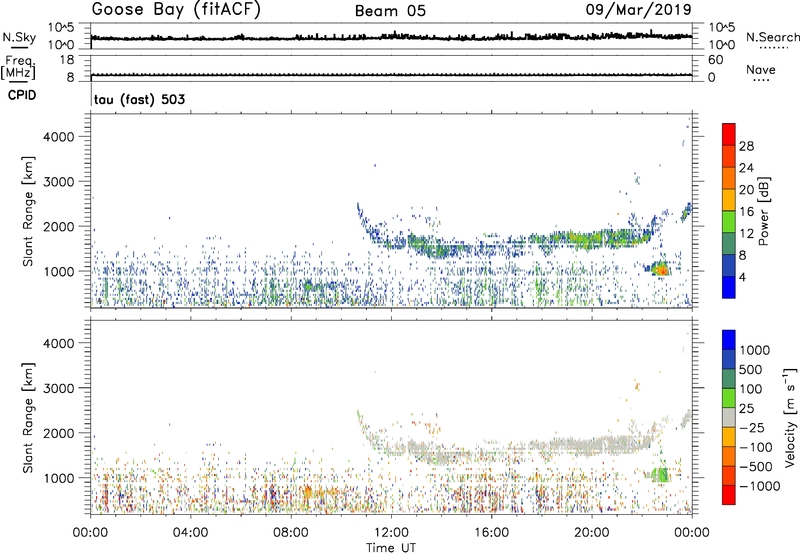
Task: Click the "04:00" time tick label
Action: (x=191, y=533)
